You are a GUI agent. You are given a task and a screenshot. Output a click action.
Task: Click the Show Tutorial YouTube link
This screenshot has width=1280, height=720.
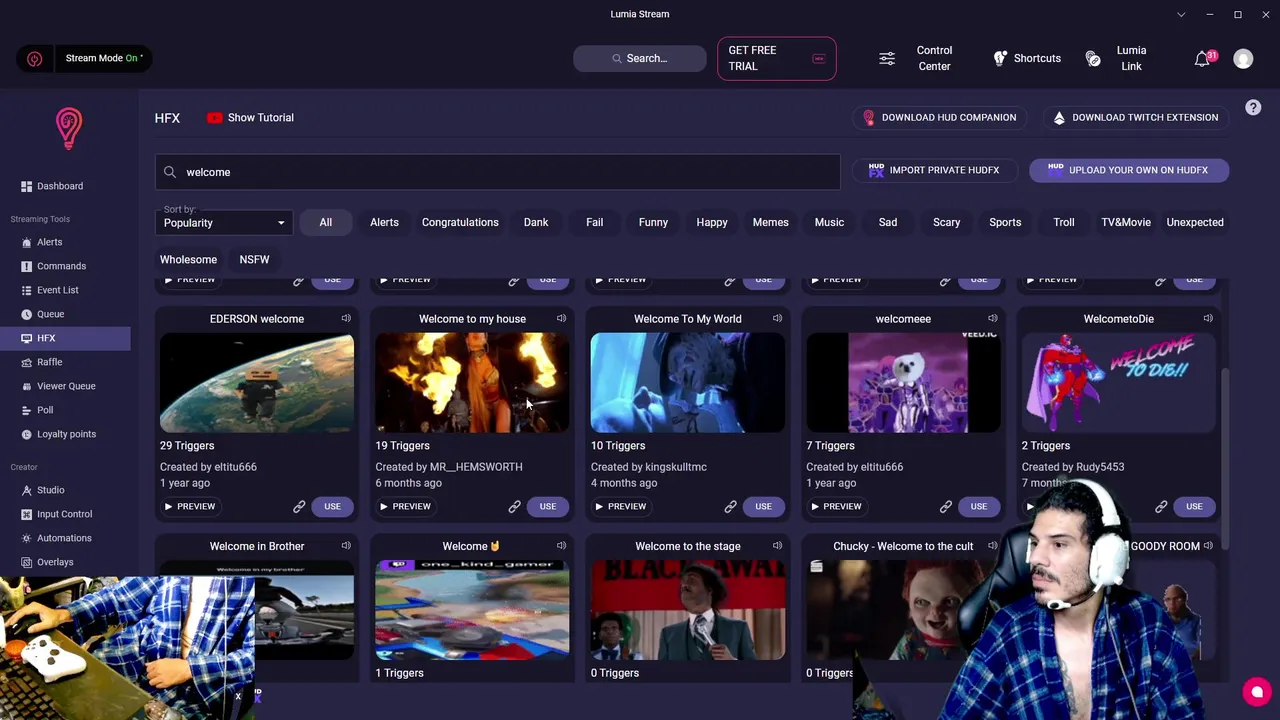click(250, 118)
